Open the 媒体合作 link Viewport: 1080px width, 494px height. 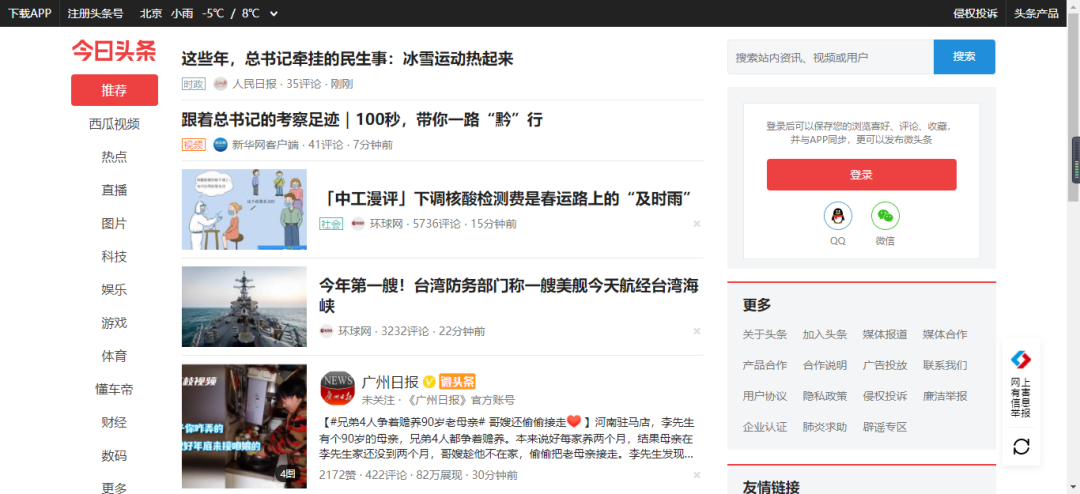(x=945, y=334)
